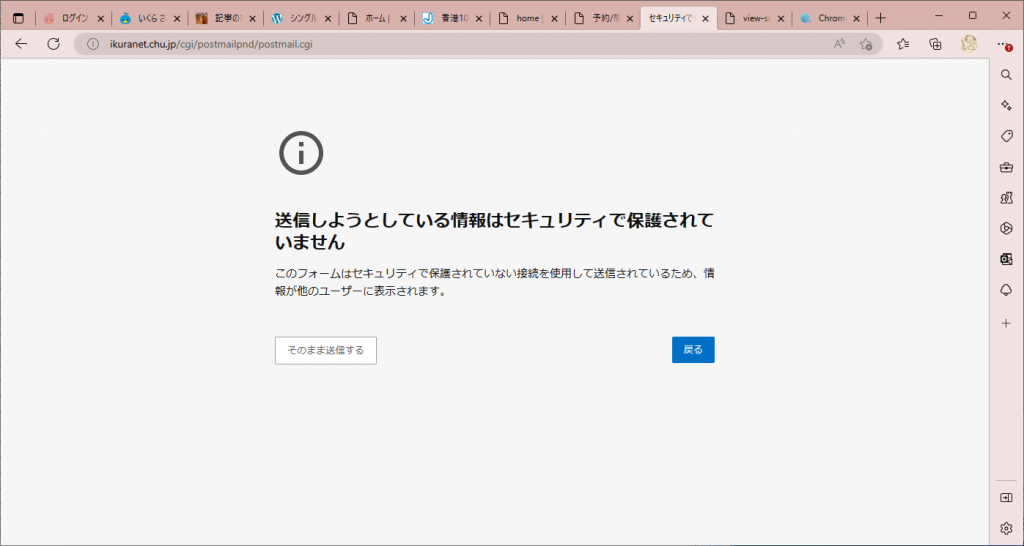The image size is (1024, 546).
Task: Click the plus to customize sidebar
Action: coord(1006,323)
